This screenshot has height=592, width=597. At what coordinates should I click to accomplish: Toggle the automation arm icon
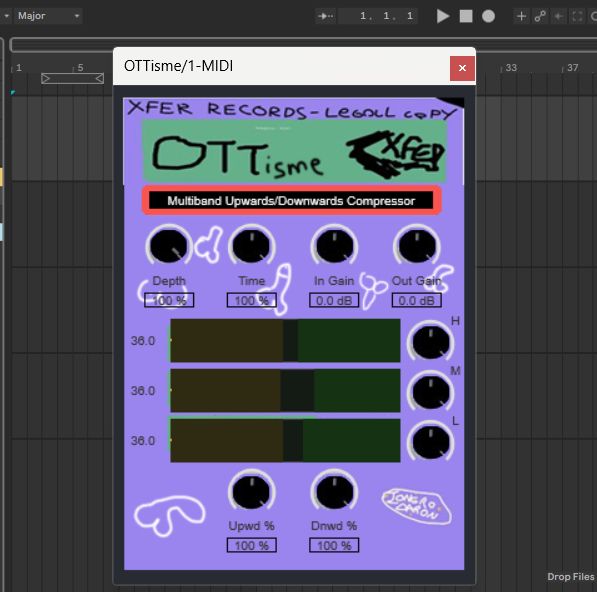coord(540,16)
